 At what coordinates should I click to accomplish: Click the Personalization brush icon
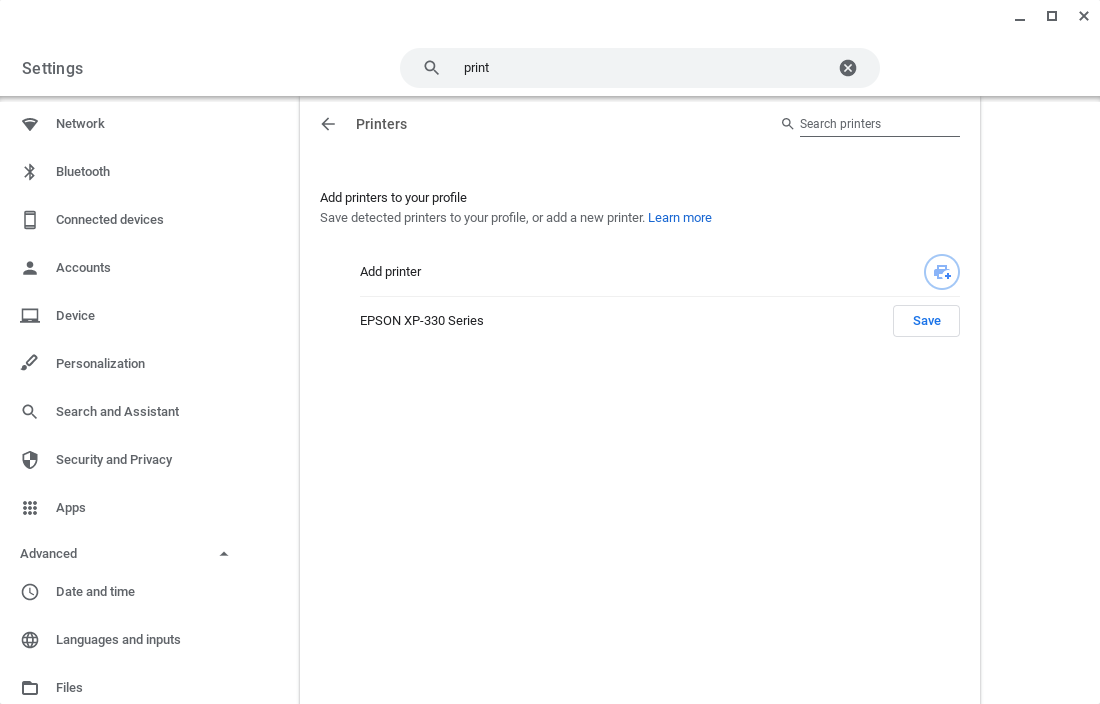30,364
